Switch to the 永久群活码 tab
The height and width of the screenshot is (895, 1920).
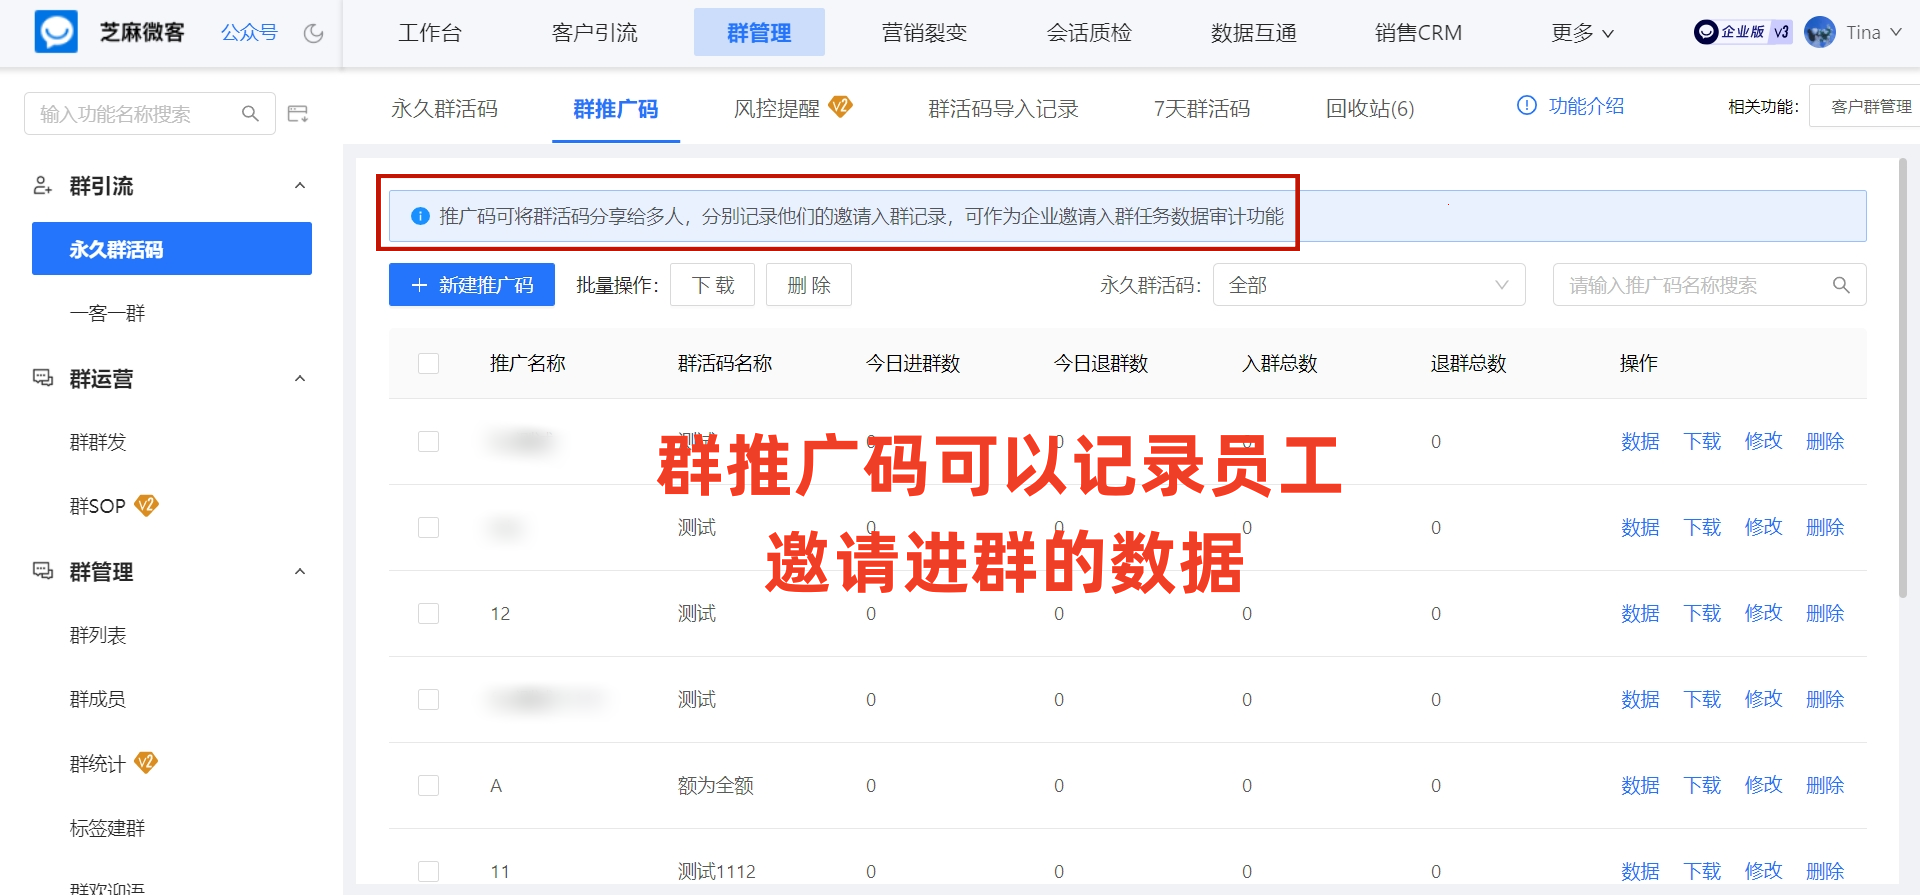point(444,108)
